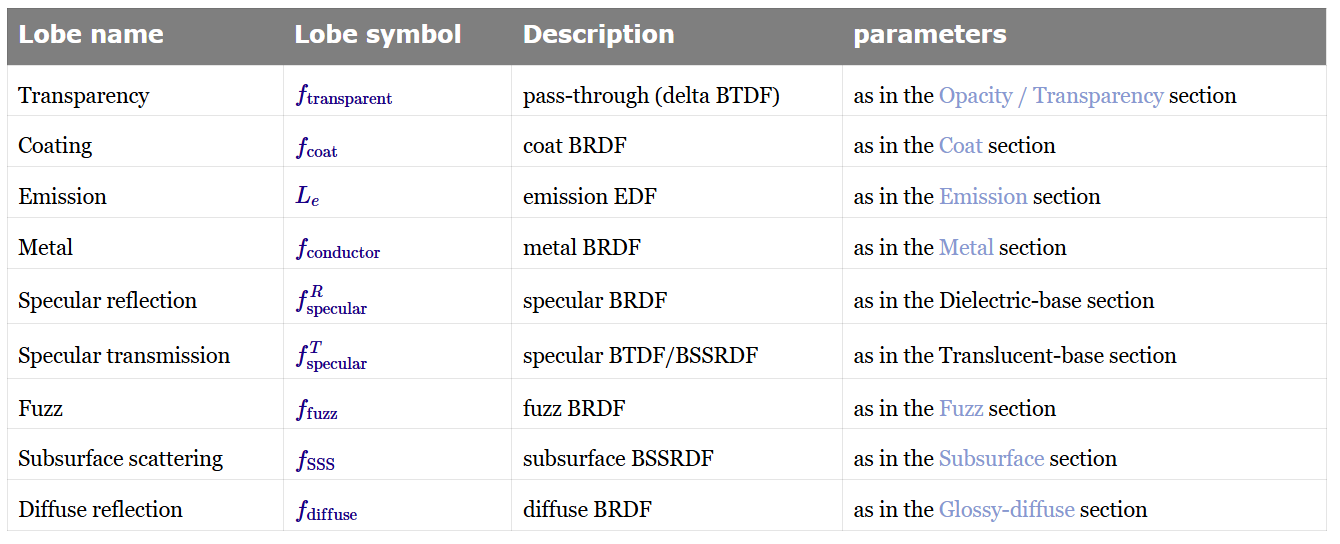Click the Emission section link

coord(983,197)
